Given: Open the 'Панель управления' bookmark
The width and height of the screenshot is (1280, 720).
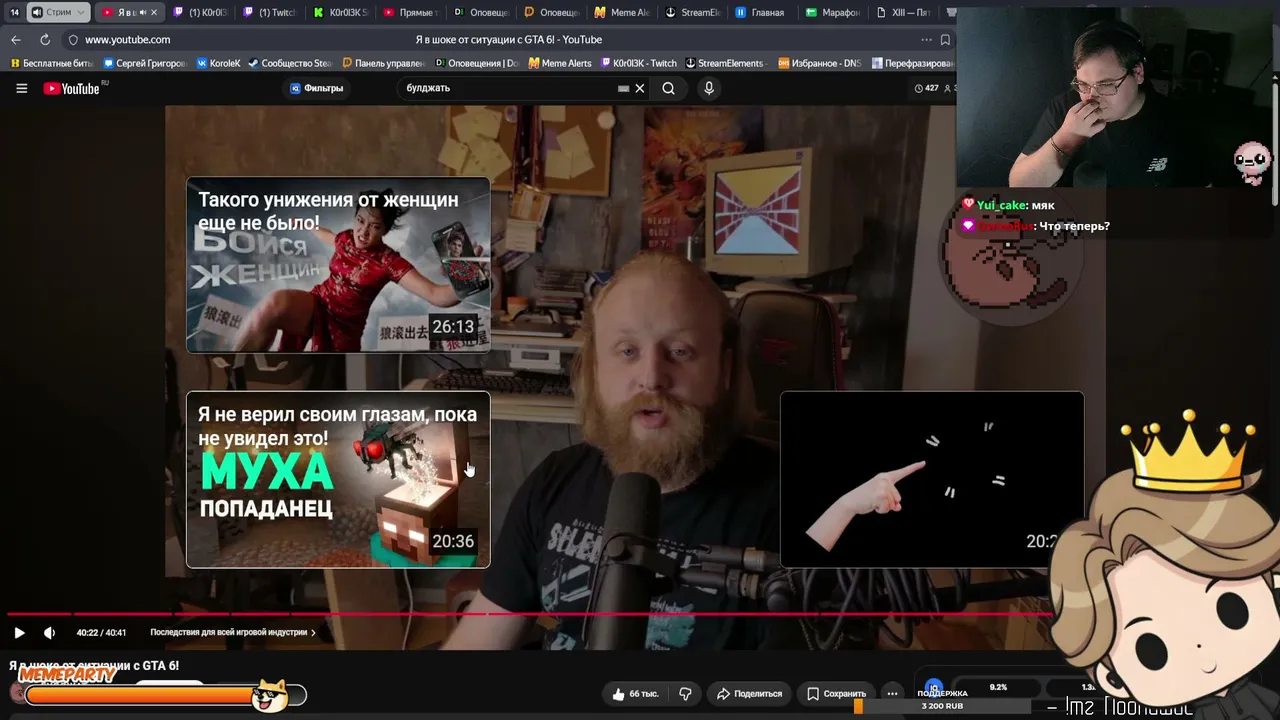Looking at the screenshot, I should tap(383, 63).
